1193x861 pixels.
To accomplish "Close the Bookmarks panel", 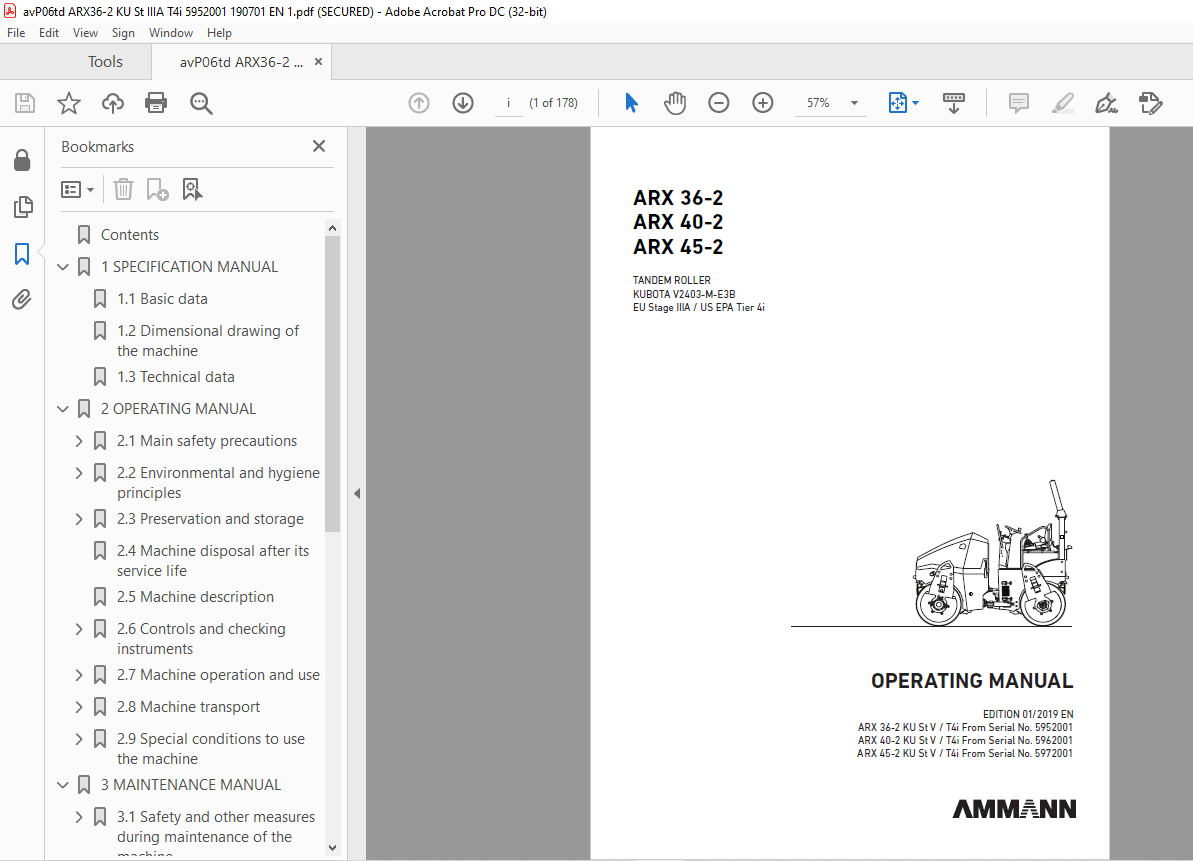I will pyautogui.click(x=319, y=146).
